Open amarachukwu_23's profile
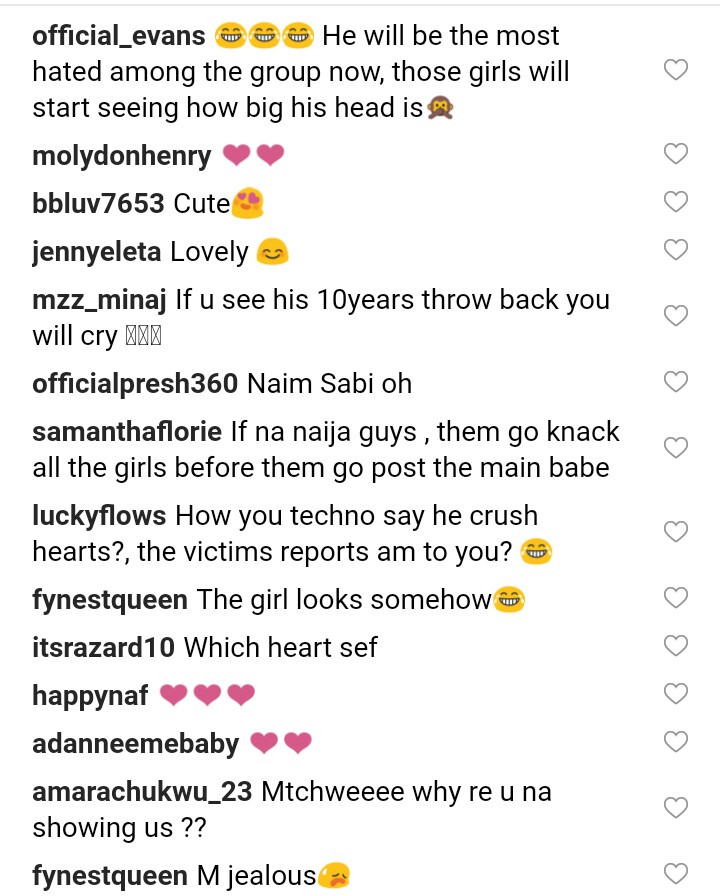 142,792
